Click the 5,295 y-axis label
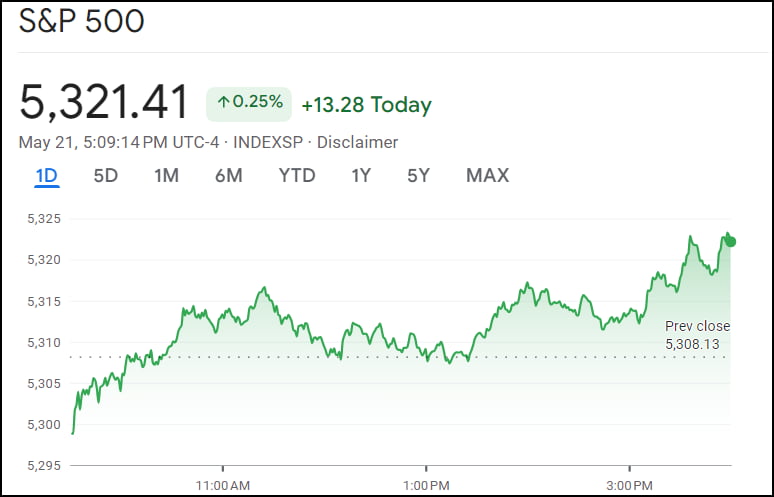 click(x=44, y=465)
